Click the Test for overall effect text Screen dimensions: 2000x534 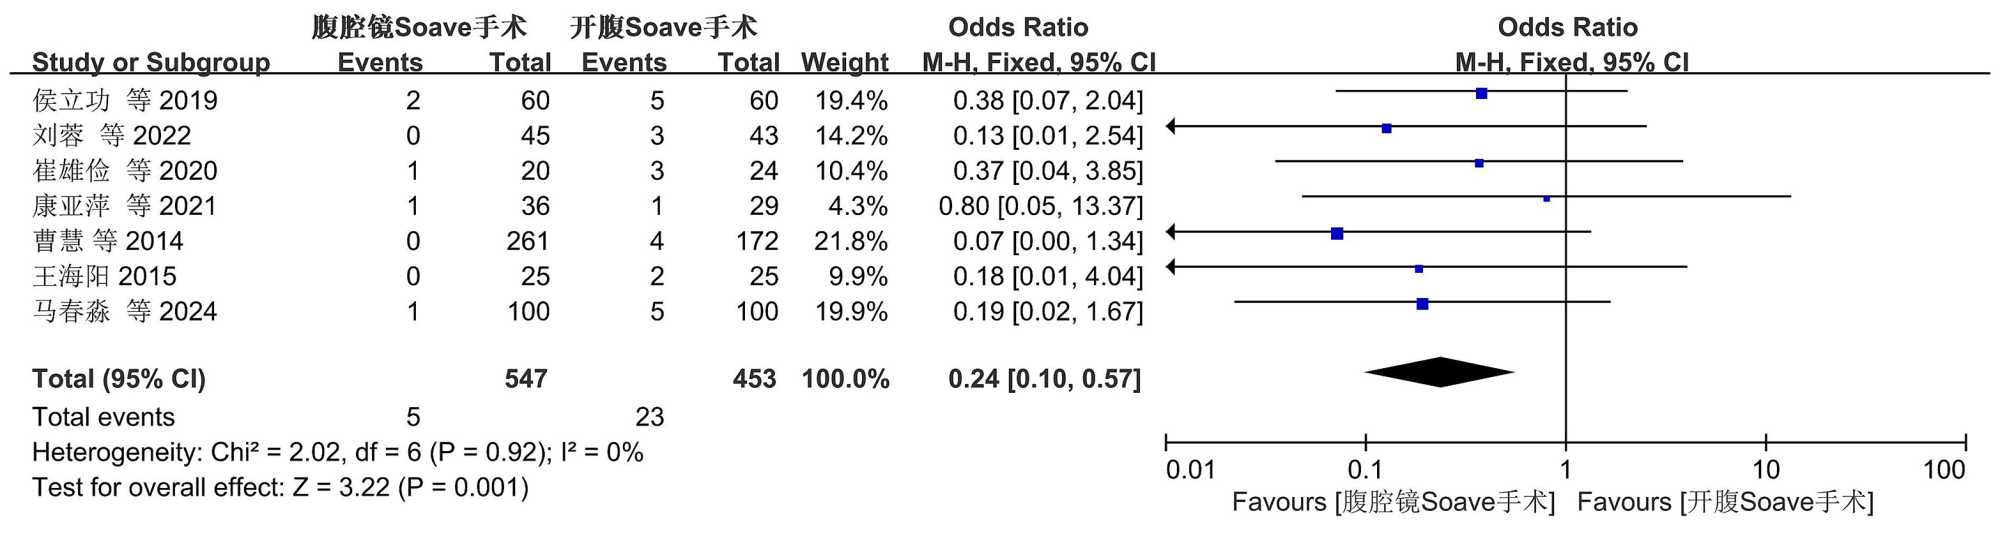click(x=280, y=487)
